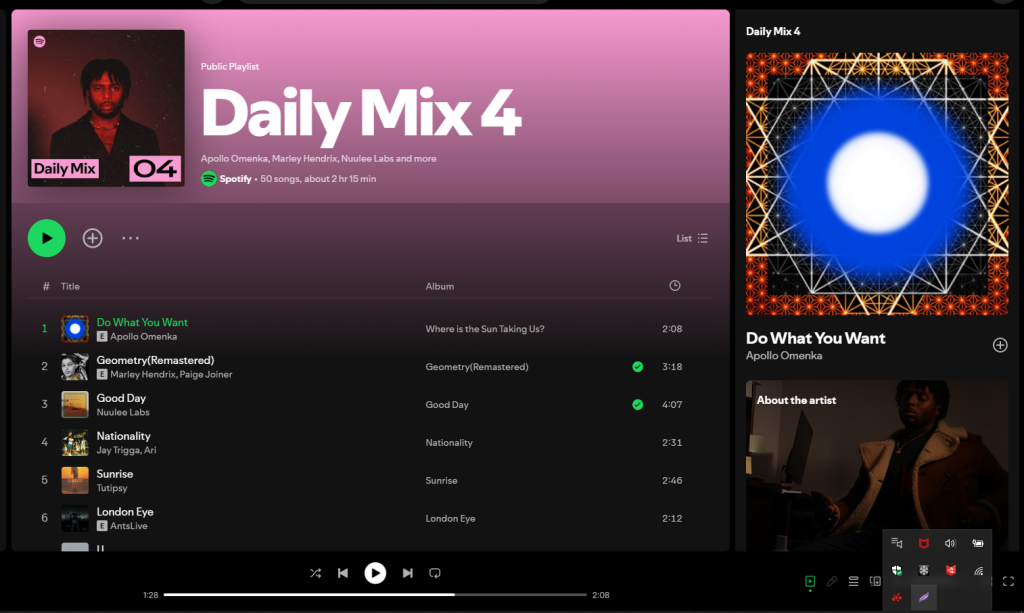The height and width of the screenshot is (613, 1024).
Task: Open Apollo Omenka artist link under track 1
Action: click(143, 337)
